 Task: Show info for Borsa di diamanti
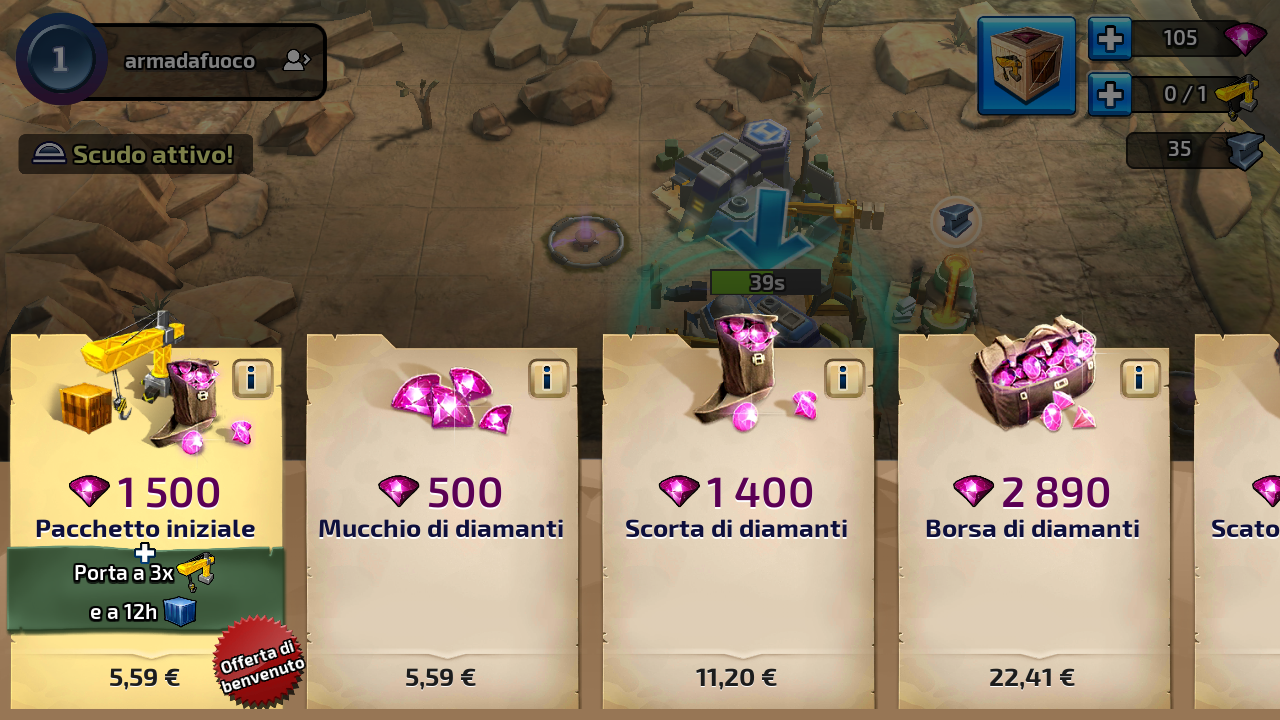(1140, 378)
